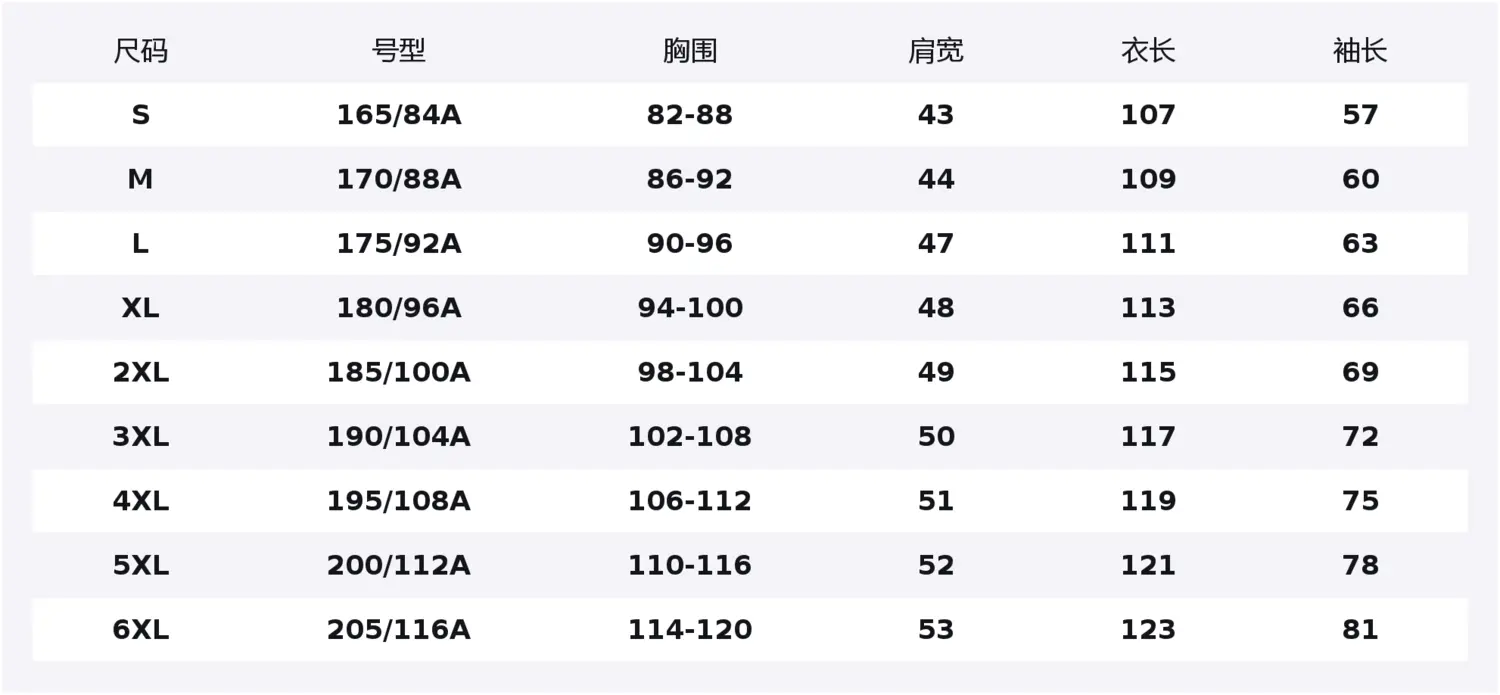Select chest range 90-96 cell
1500x695 pixels.
[x=690, y=244]
